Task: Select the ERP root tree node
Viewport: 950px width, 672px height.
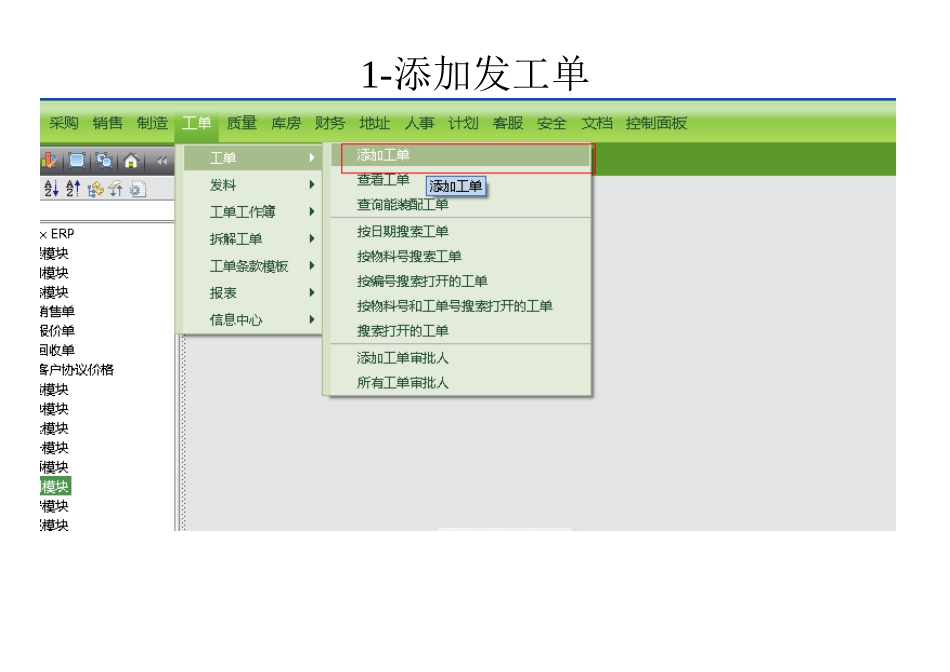Action: point(58,234)
